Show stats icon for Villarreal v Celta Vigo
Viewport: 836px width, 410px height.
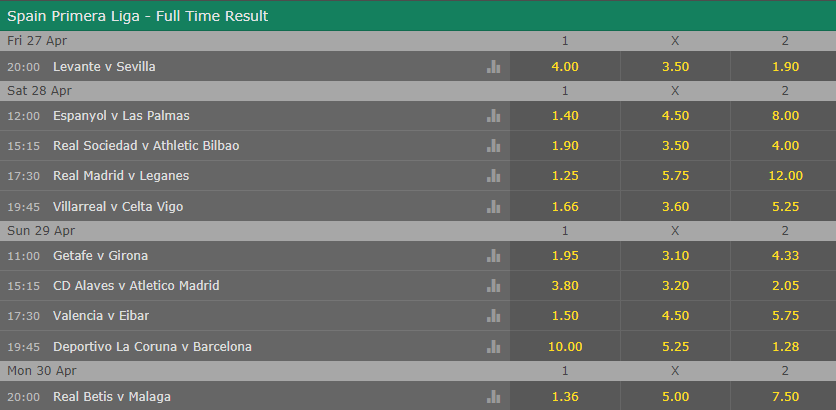tap(492, 206)
